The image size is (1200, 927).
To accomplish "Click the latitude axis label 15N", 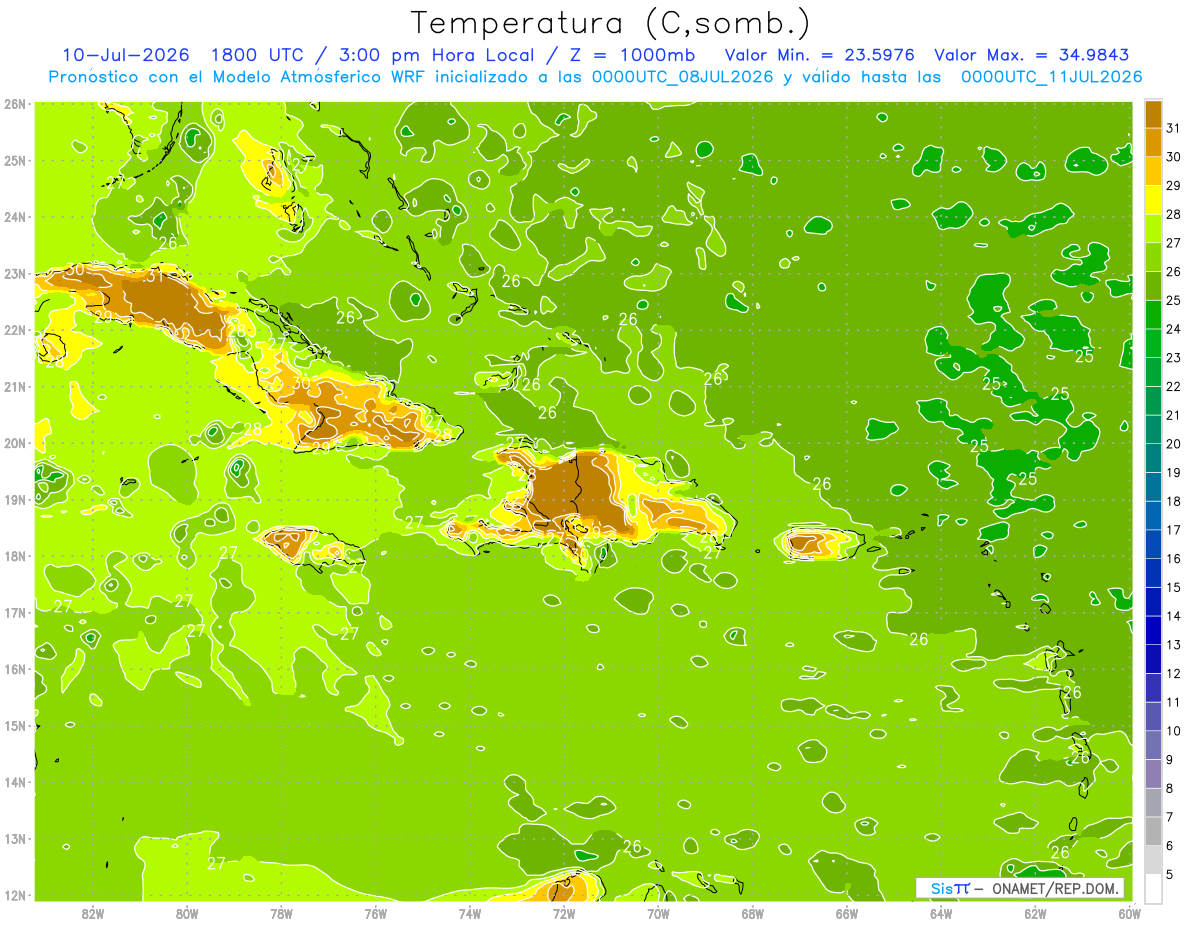I will coord(15,725).
